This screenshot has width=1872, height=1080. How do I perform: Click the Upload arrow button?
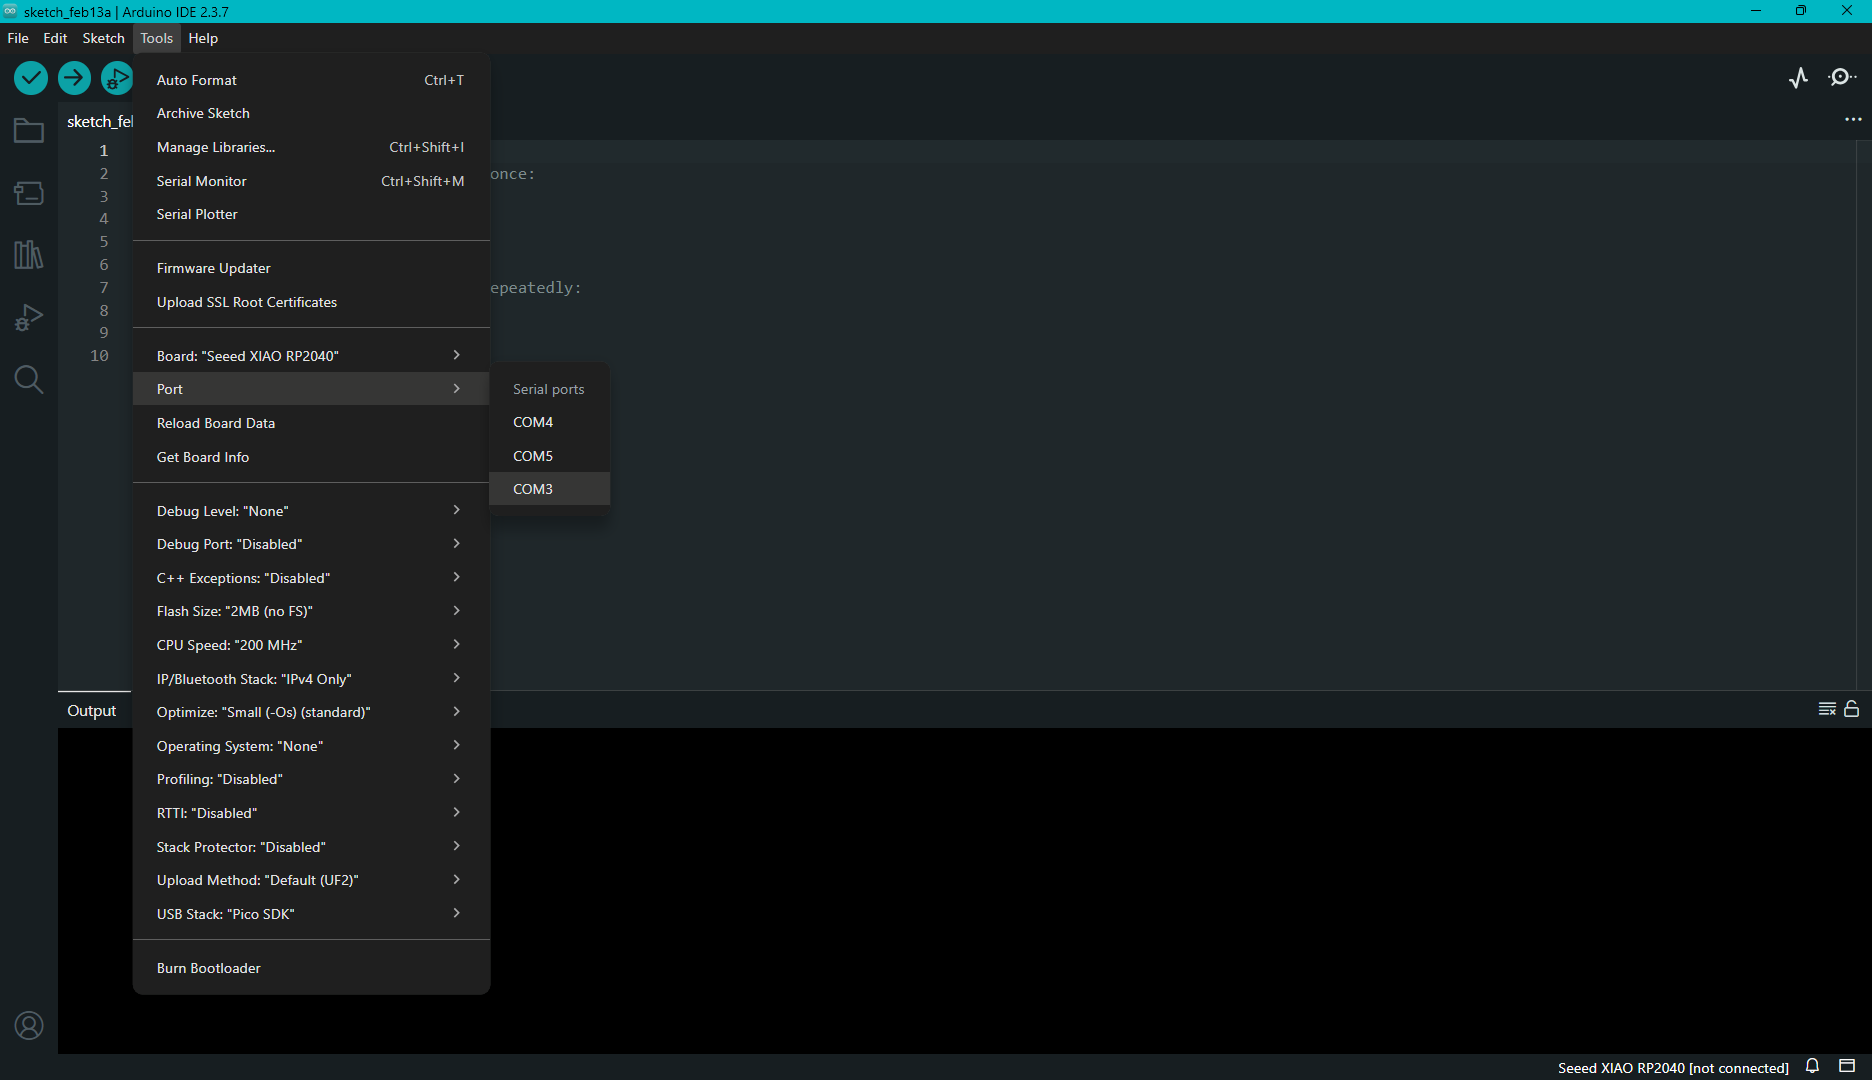[x=74, y=78]
